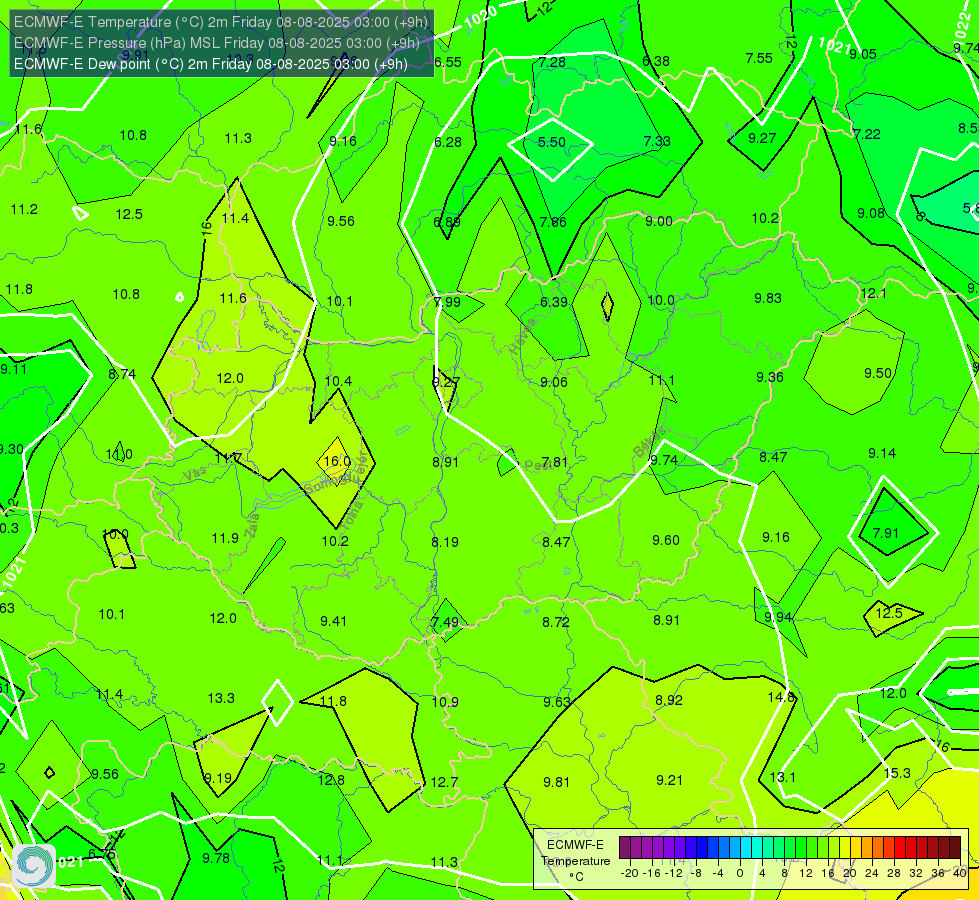Click the 9.36 temperature value
Screen dimensions: 979x900
770,377
